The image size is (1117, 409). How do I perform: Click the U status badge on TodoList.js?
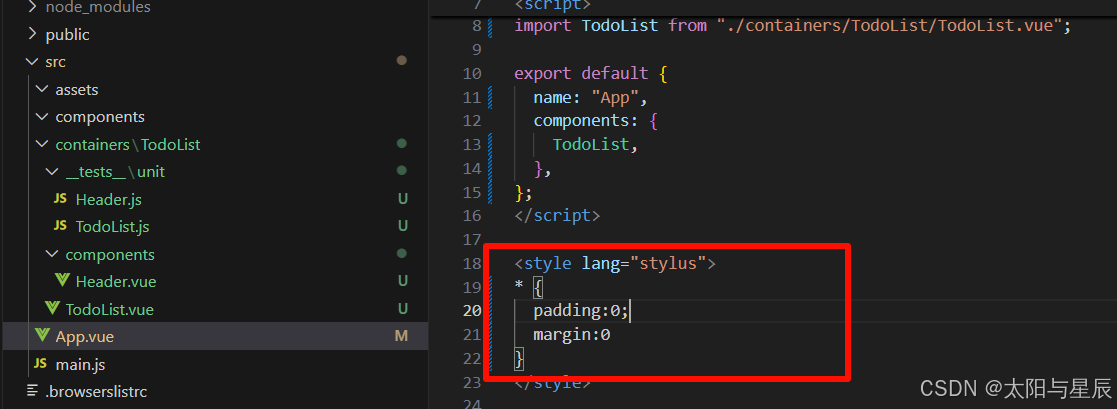pos(402,227)
